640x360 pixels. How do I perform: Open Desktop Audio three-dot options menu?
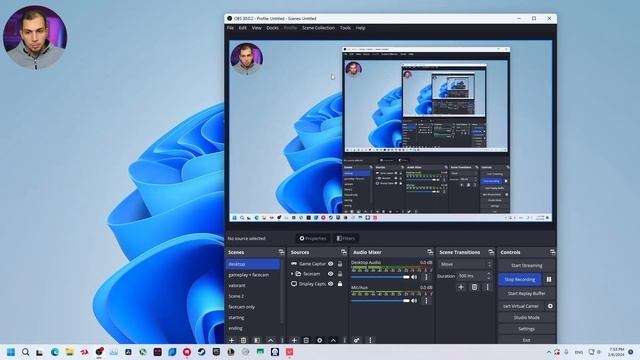pos(426,277)
